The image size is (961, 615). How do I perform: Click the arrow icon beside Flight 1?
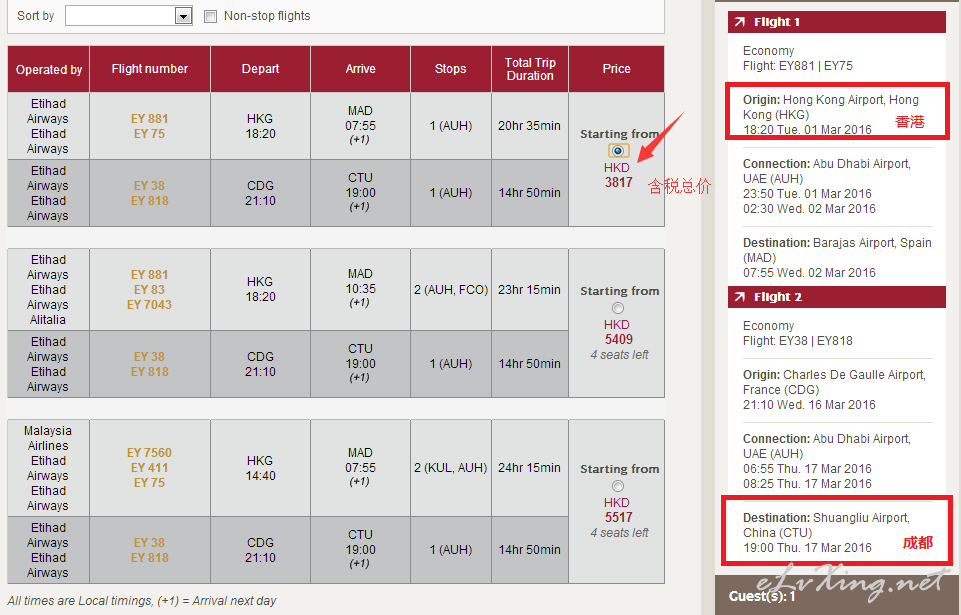click(x=740, y=22)
